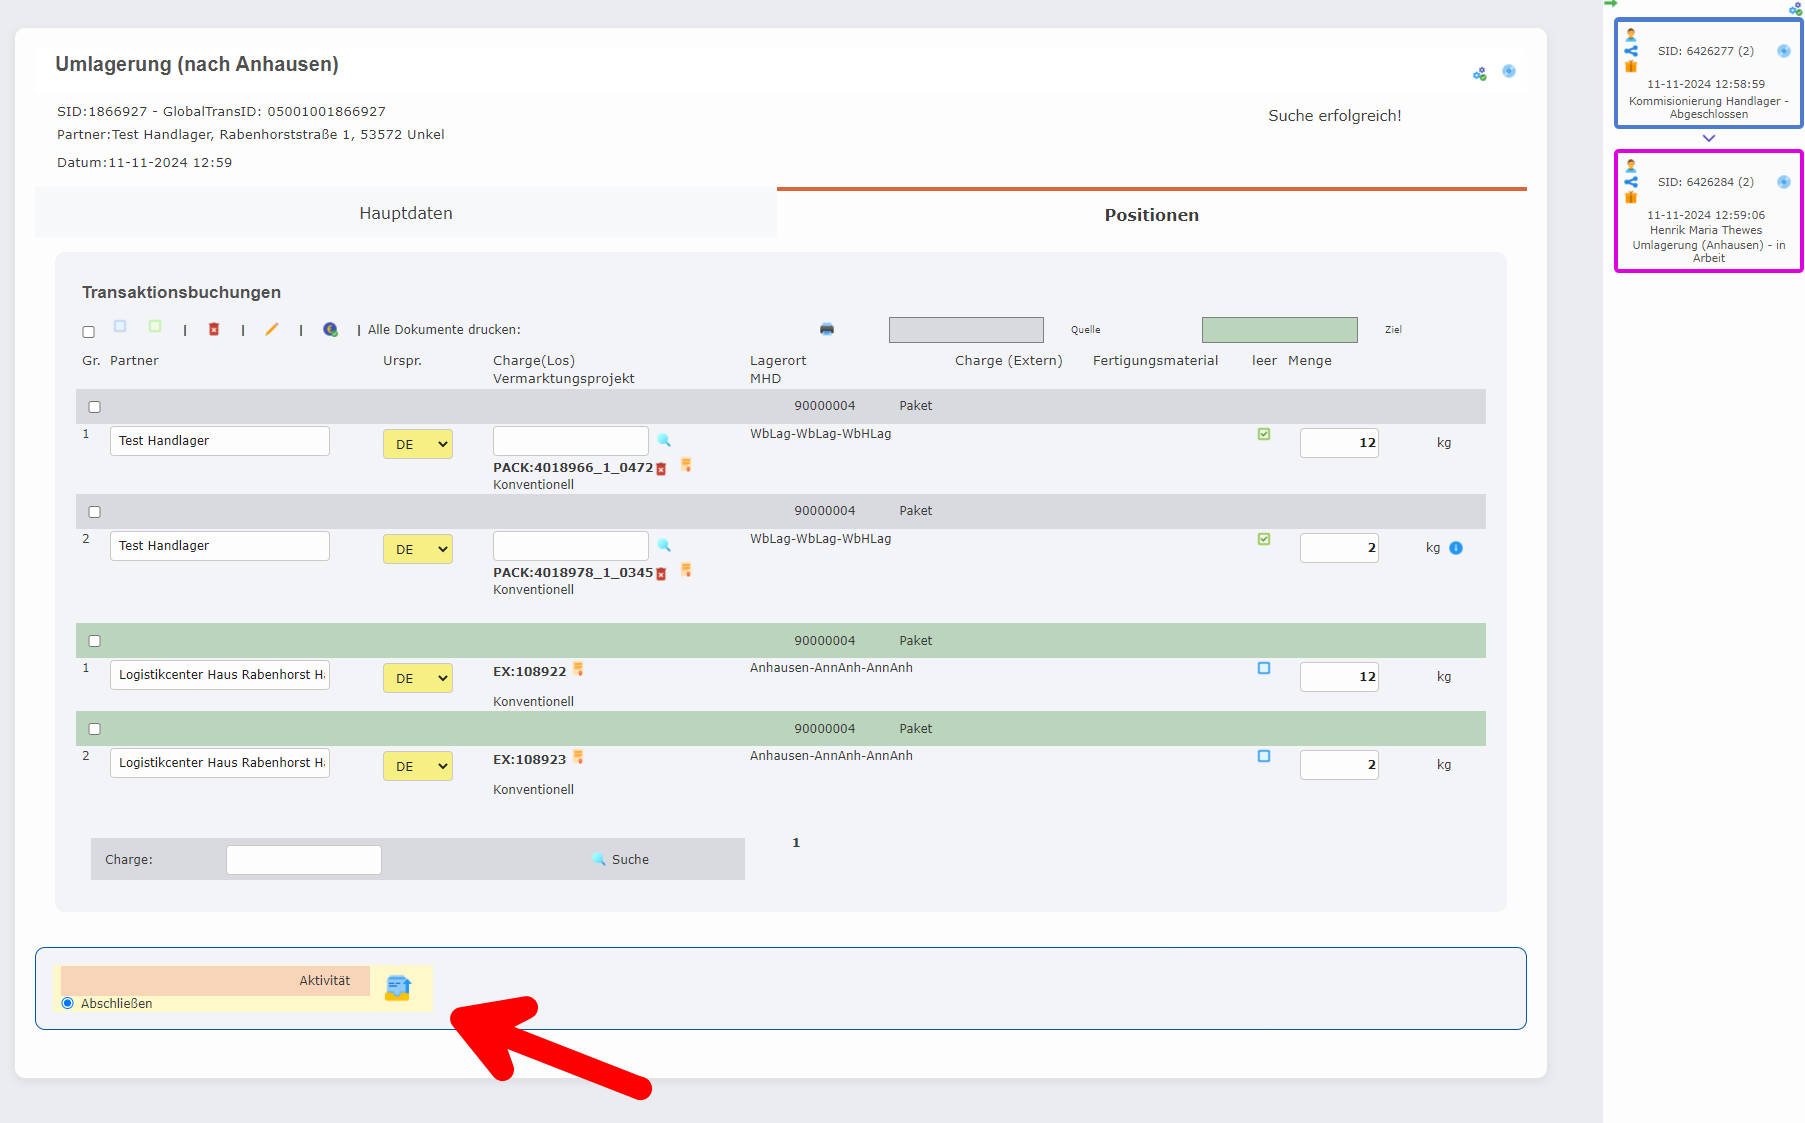1805x1123 pixels.
Task: Toggle the checked leer box in first row
Action: [x=1264, y=434]
